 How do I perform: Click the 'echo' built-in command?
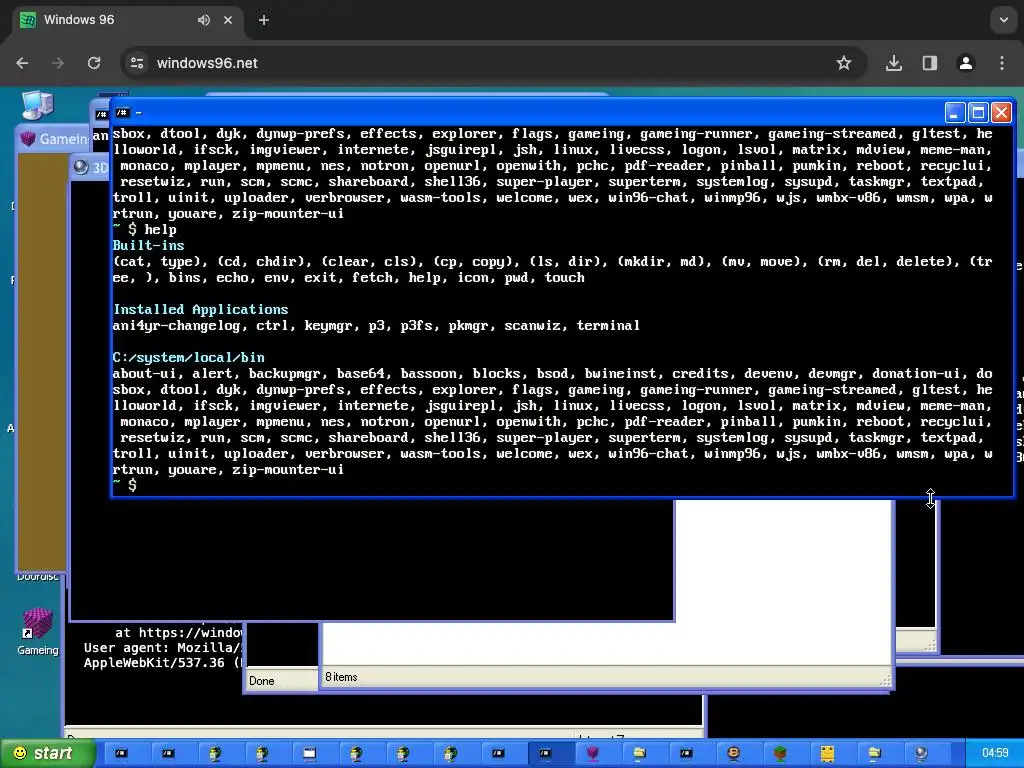click(x=232, y=278)
